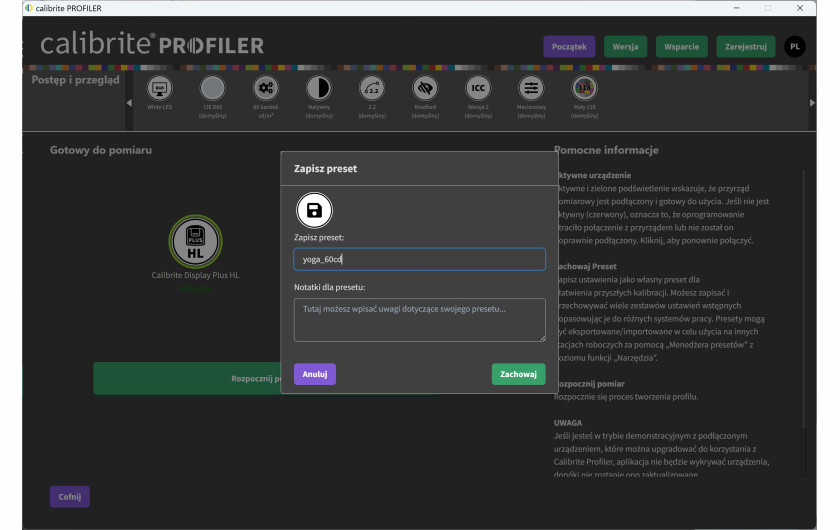Click the Rozpocznij pomiar button
This screenshot has width=840, height=530.
tap(188, 378)
